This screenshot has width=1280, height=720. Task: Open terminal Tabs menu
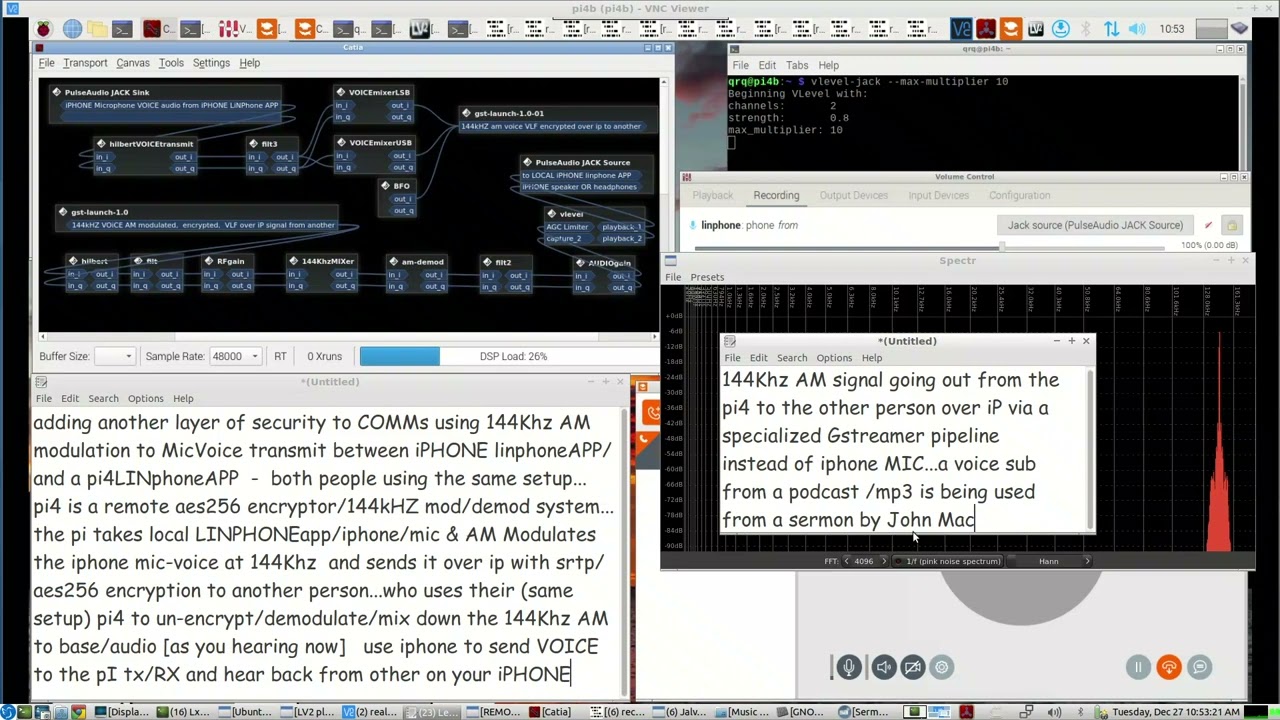pyautogui.click(x=797, y=65)
